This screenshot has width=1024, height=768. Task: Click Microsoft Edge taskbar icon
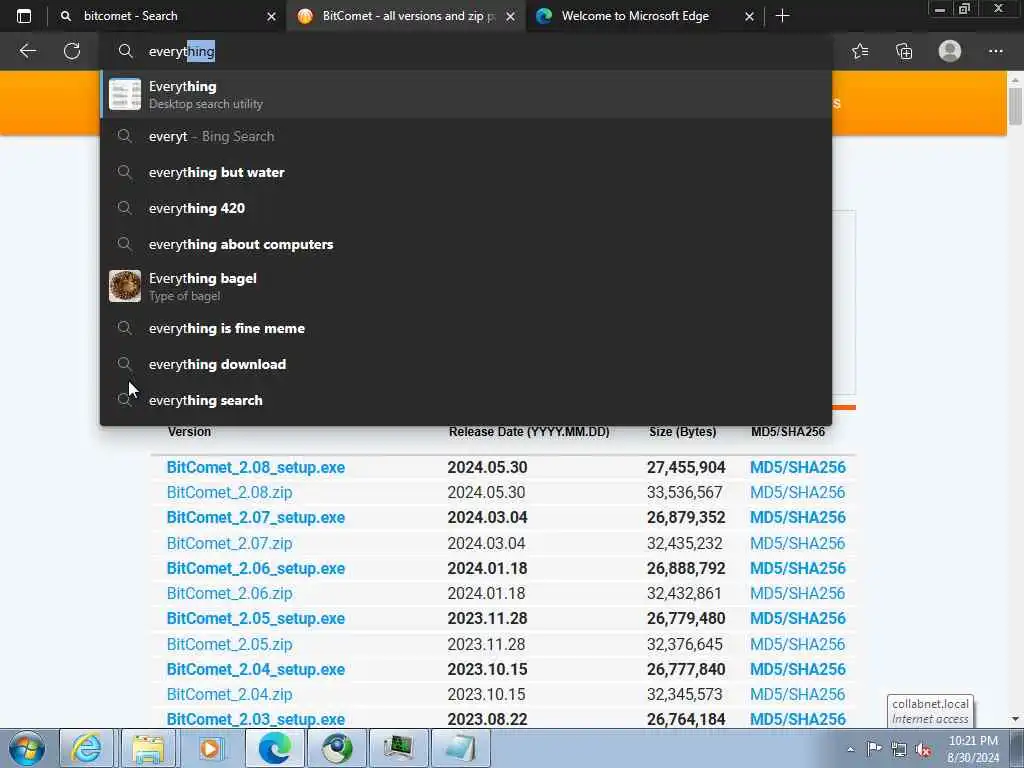pyautogui.click(x=274, y=748)
